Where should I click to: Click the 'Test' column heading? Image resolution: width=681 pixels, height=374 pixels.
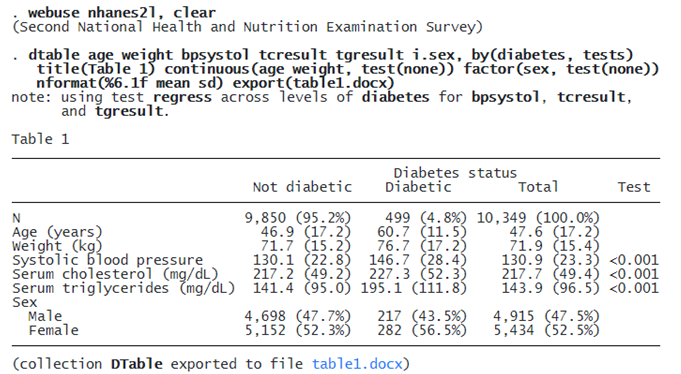[634, 187]
